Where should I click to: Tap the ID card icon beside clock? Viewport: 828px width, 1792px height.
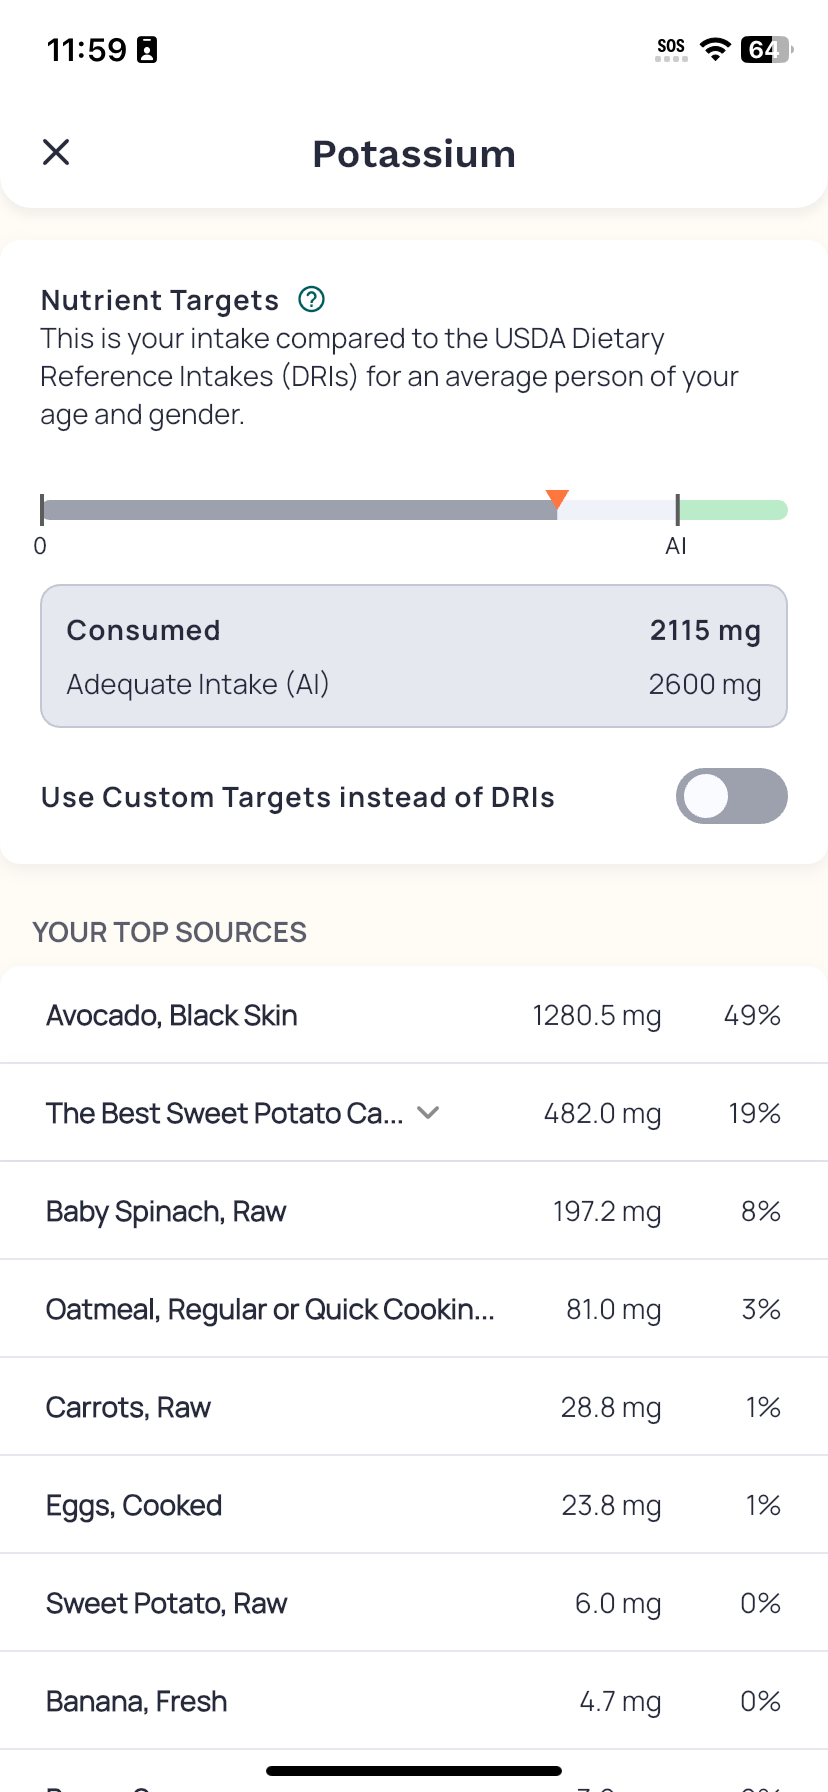[x=147, y=49]
